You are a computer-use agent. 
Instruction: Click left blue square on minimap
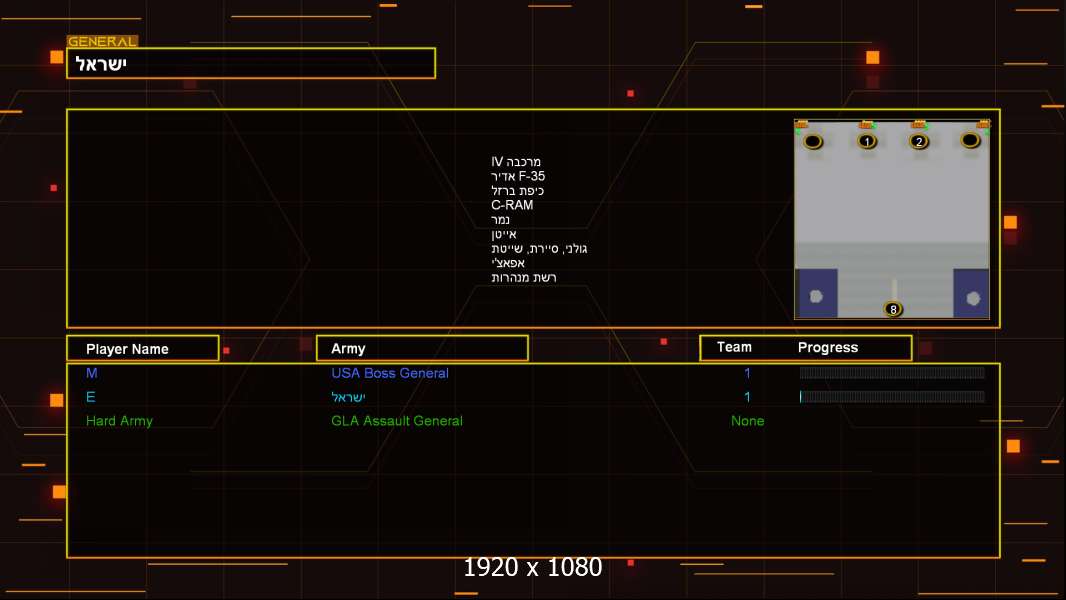[x=816, y=293]
